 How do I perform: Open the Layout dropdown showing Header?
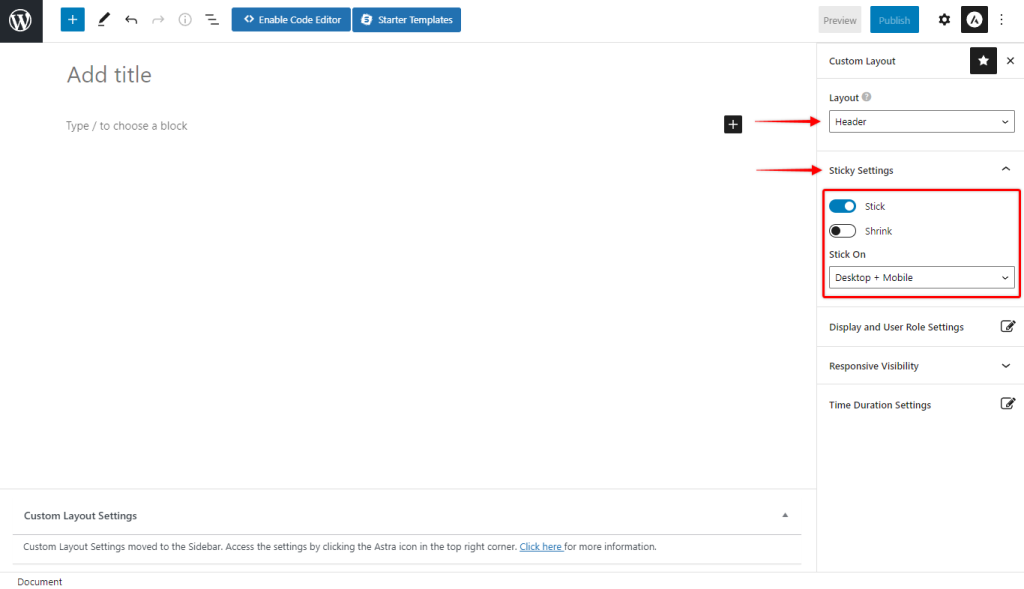[x=921, y=122]
